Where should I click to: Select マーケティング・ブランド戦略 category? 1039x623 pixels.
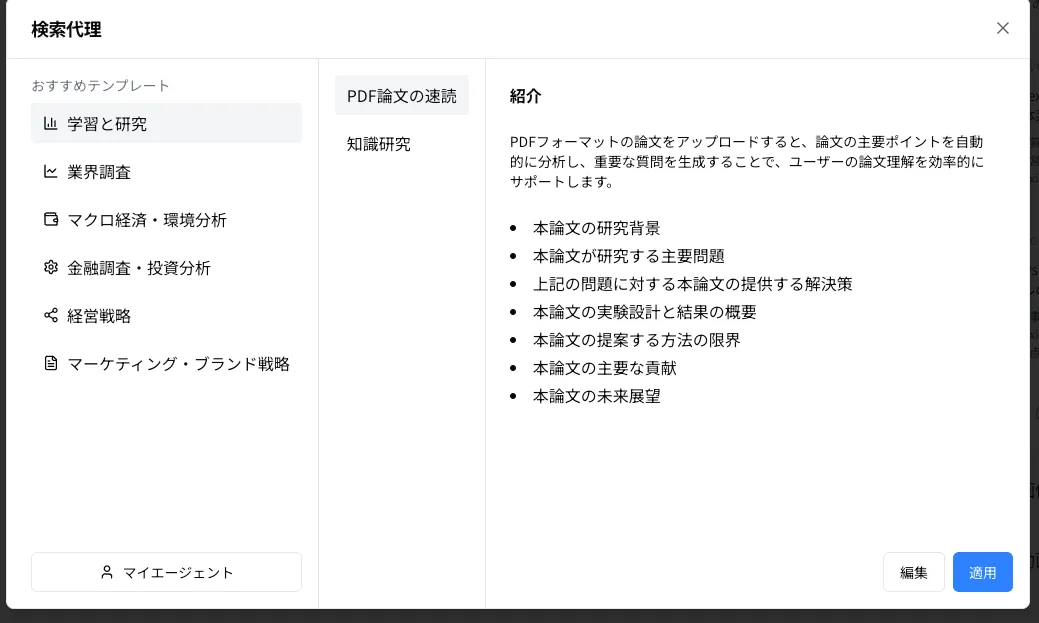[166, 363]
